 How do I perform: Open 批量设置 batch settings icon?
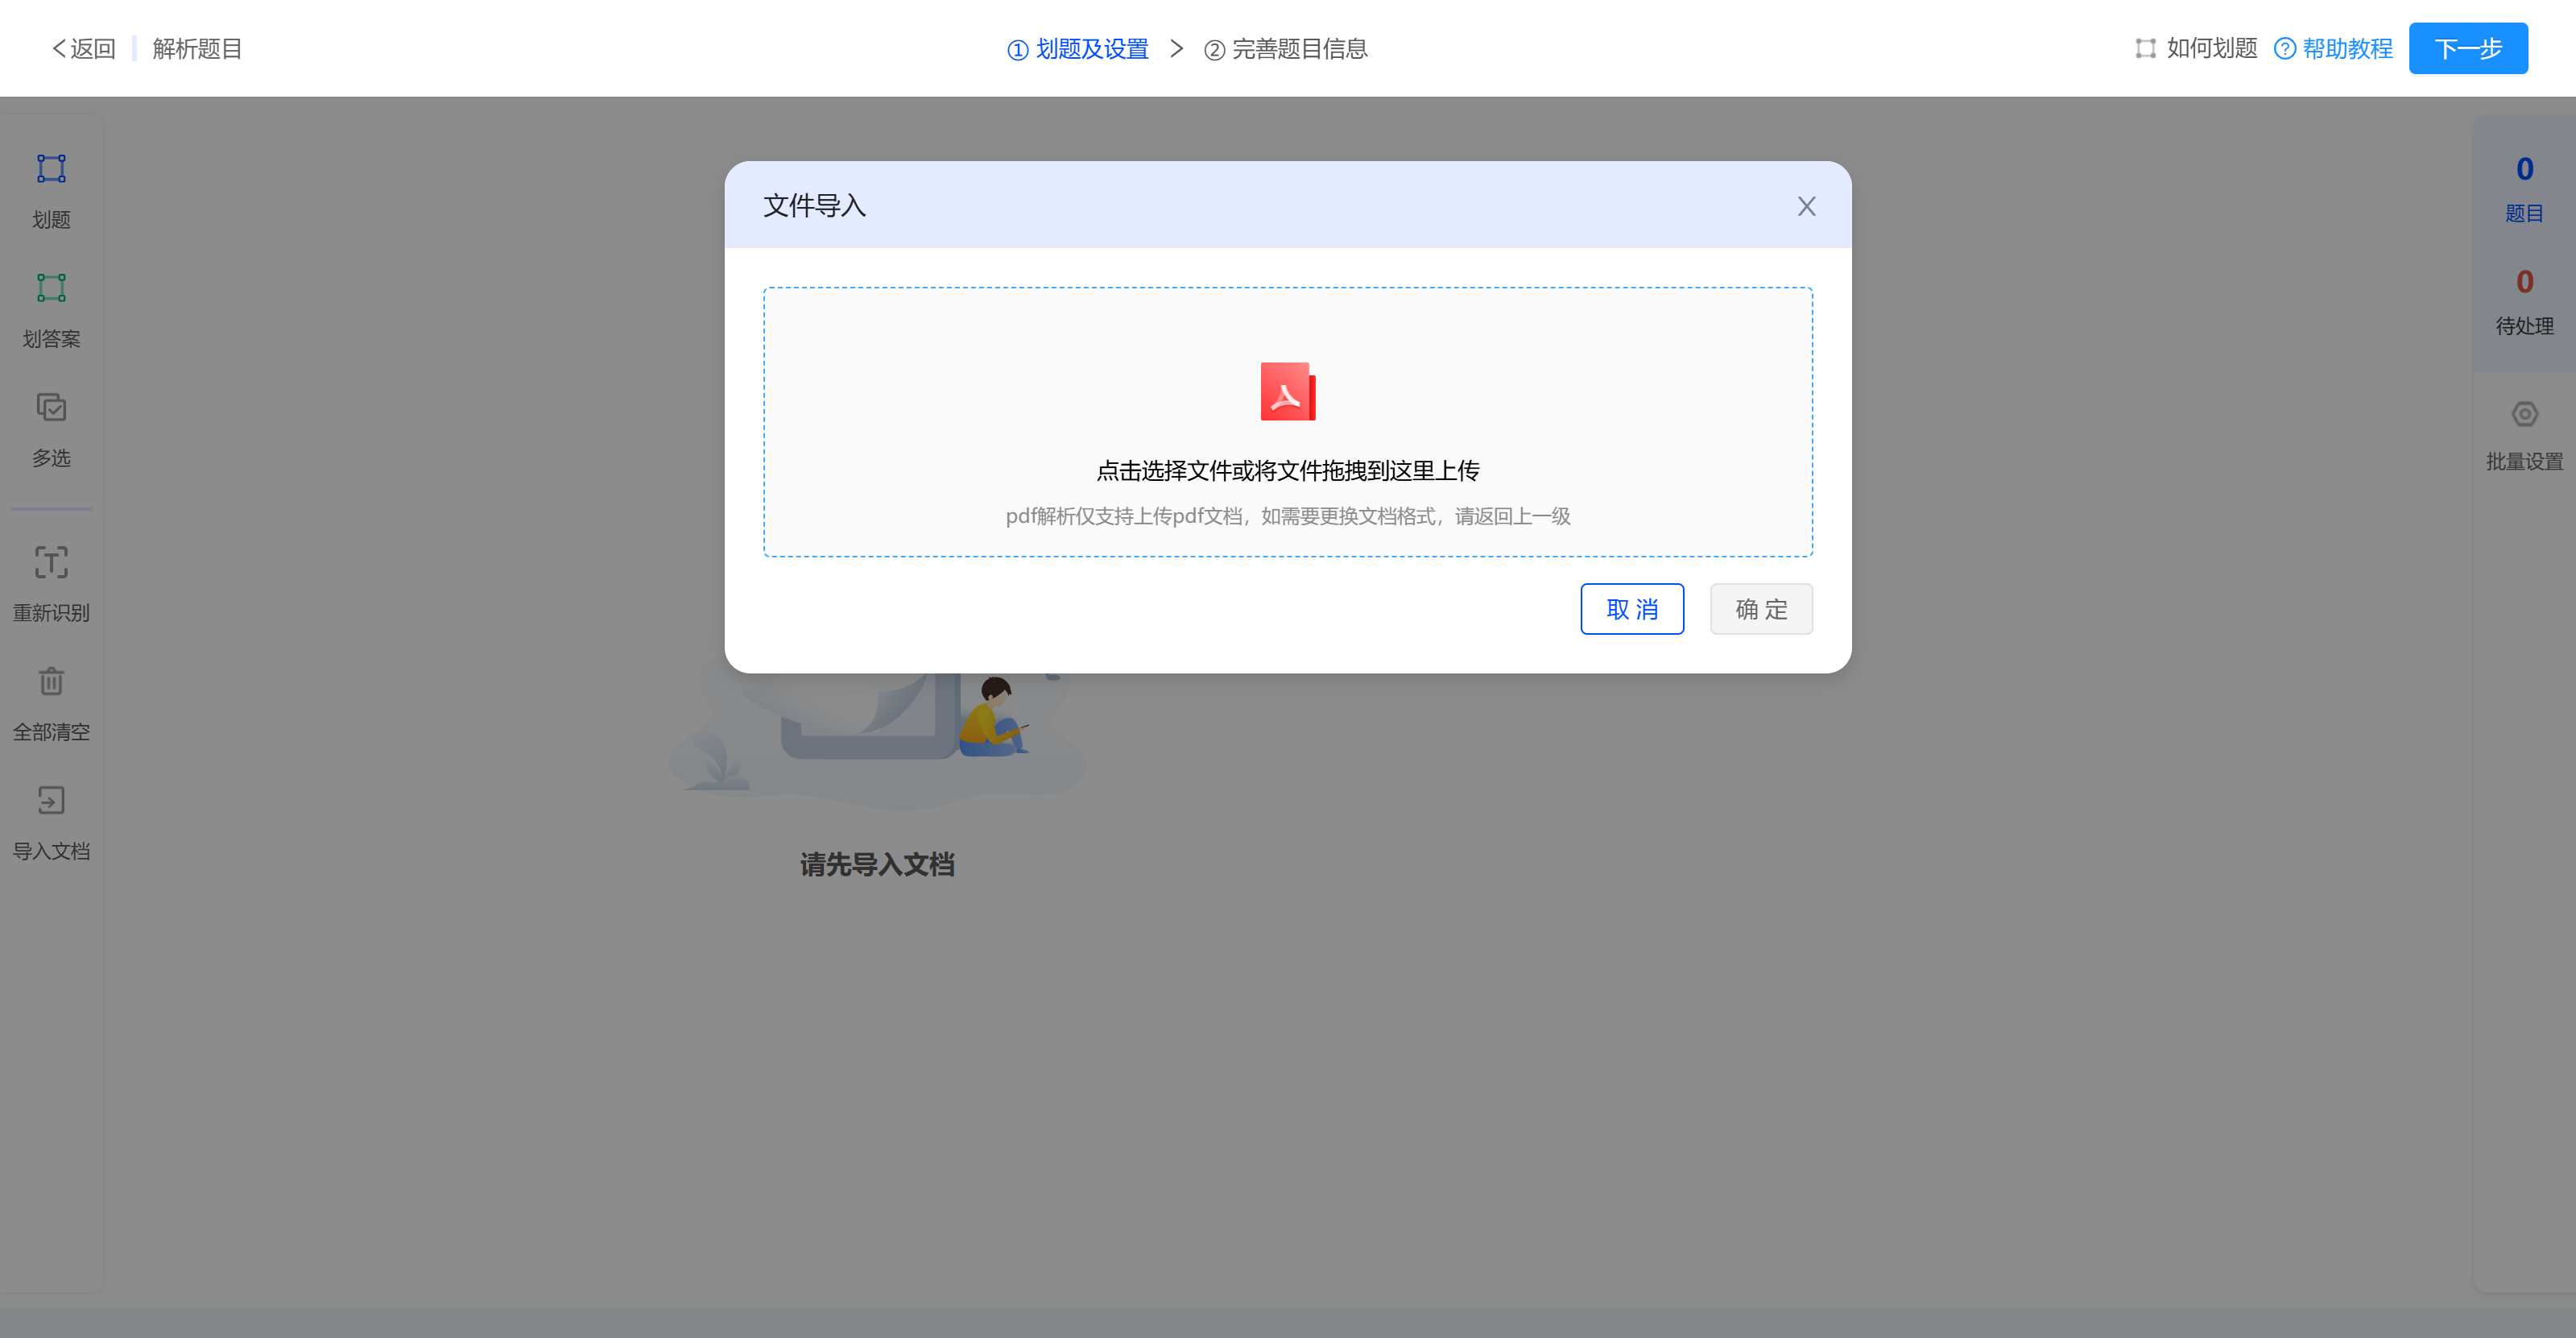(2524, 414)
